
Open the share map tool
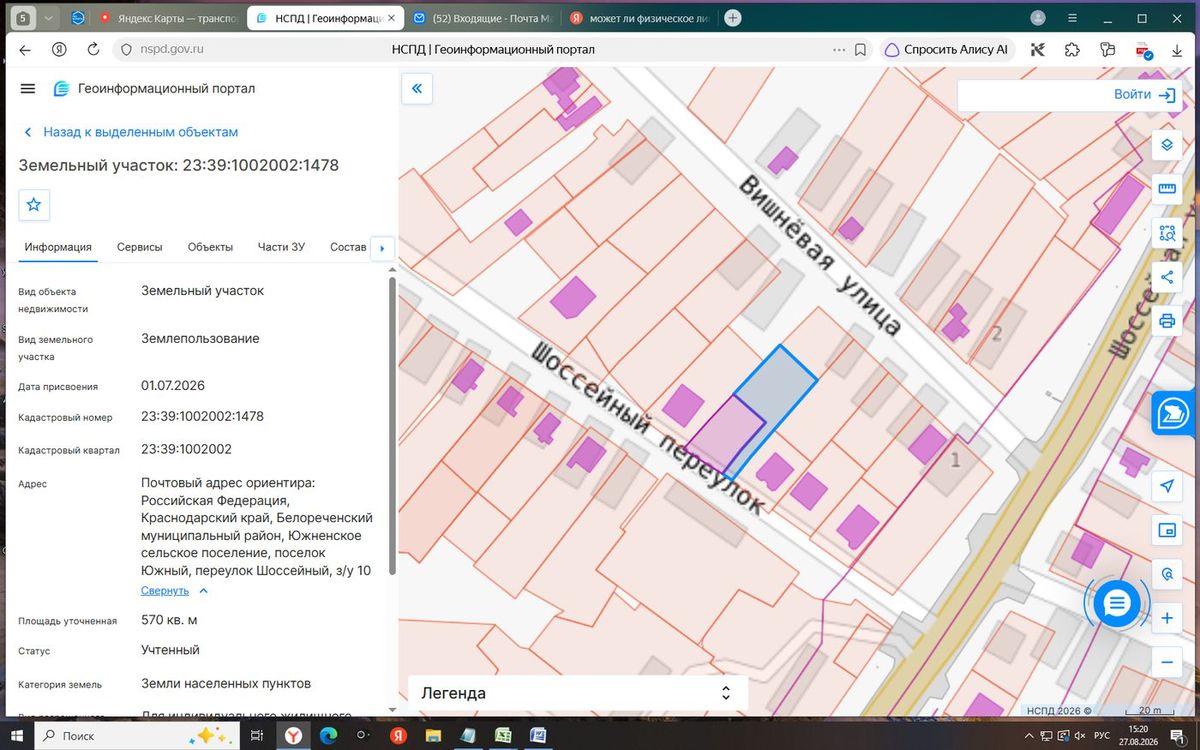tap(1166, 277)
